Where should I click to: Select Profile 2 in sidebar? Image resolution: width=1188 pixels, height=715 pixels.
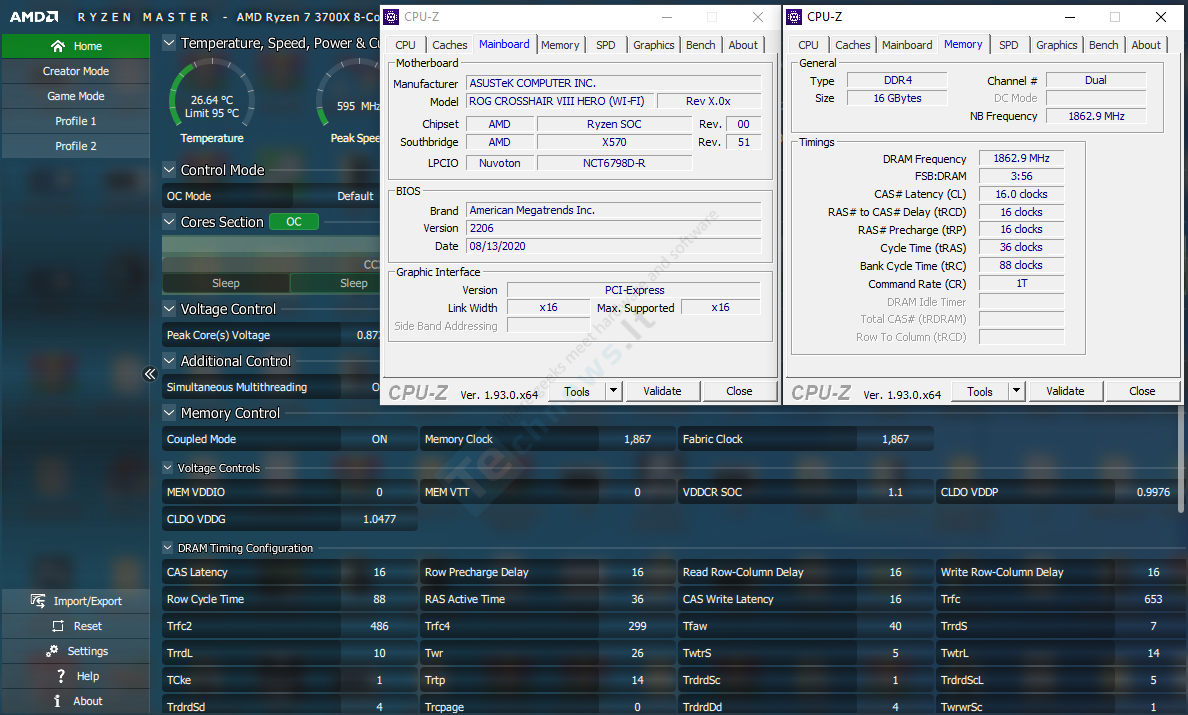(76, 146)
